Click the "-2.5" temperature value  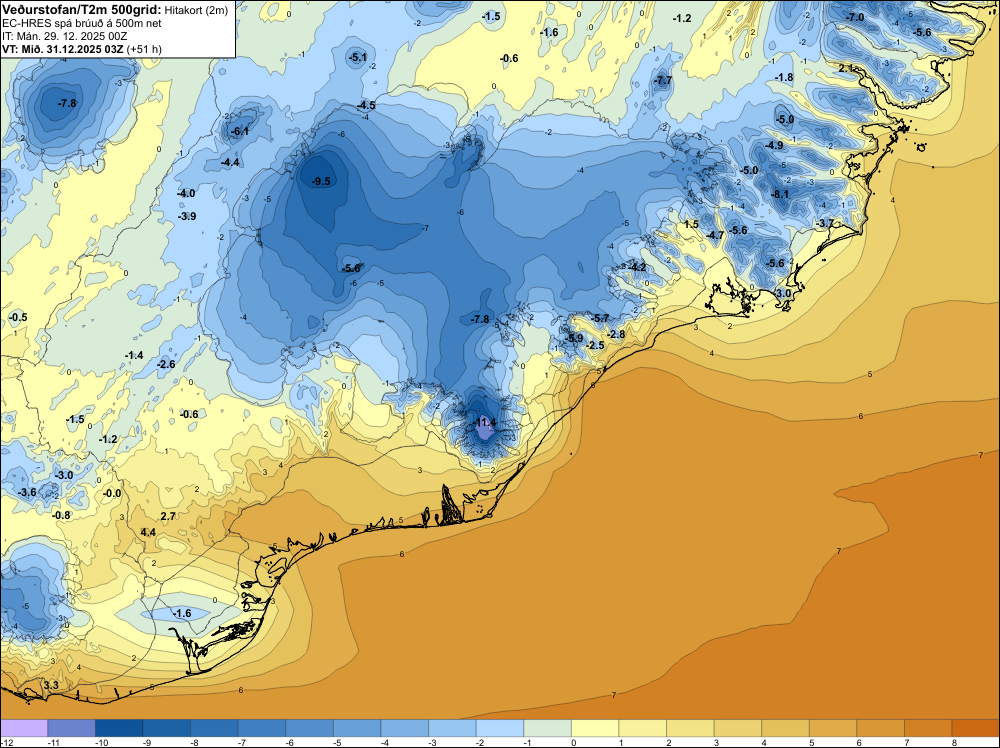pos(594,345)
